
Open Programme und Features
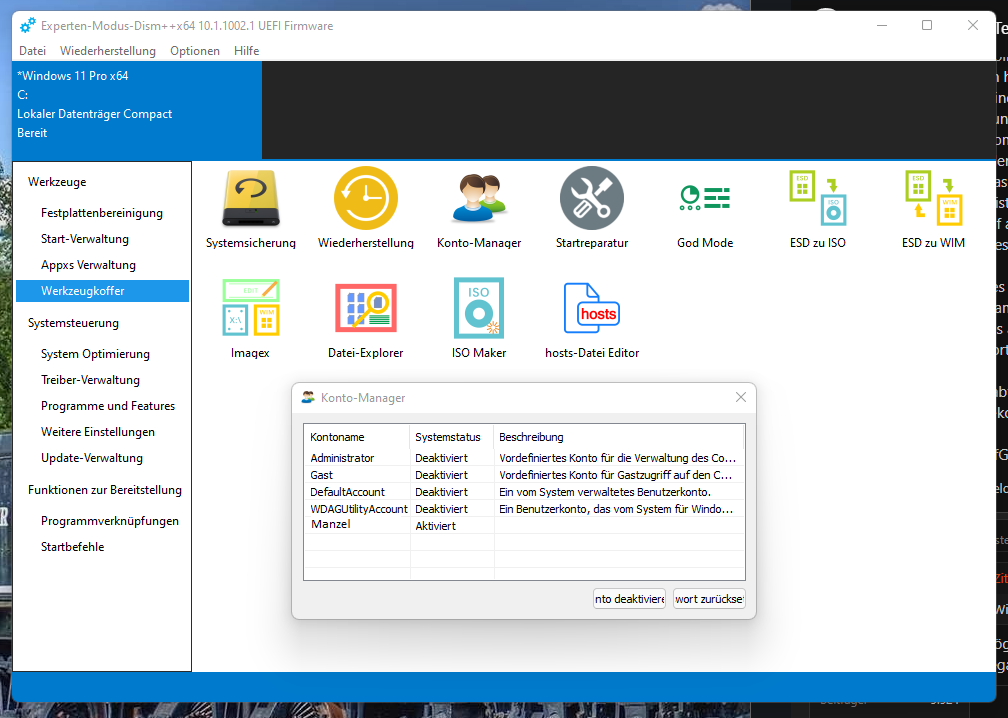pyautogui.click(x=102, y=406)
